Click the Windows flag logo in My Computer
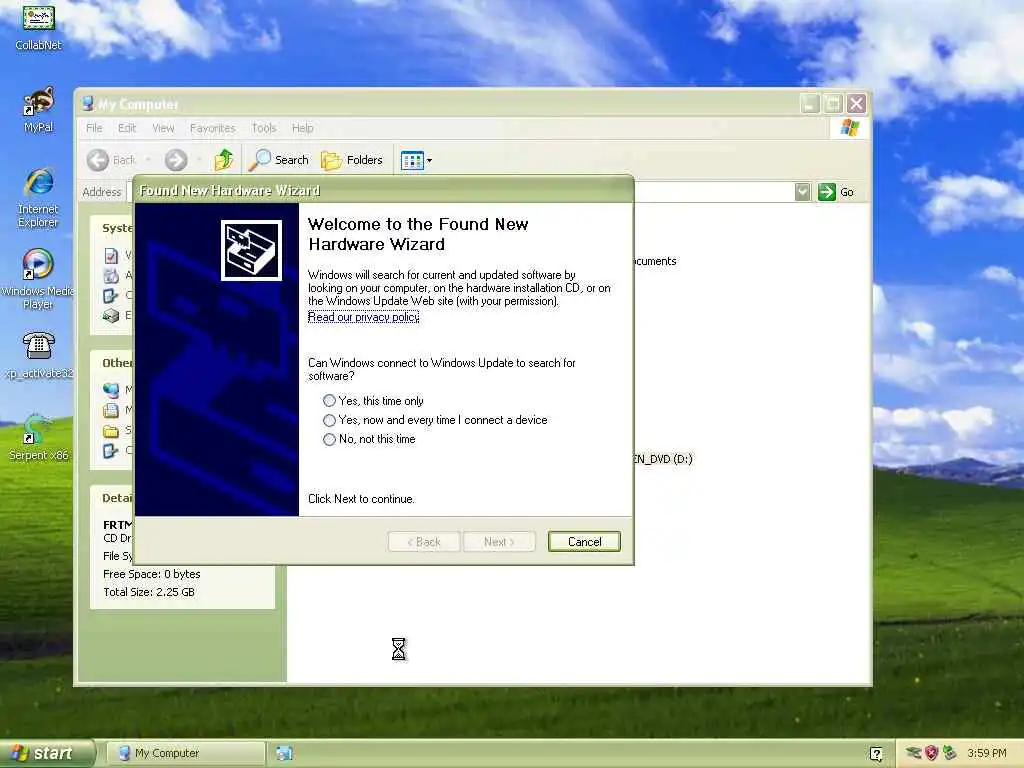 click(x=849, y=127)
